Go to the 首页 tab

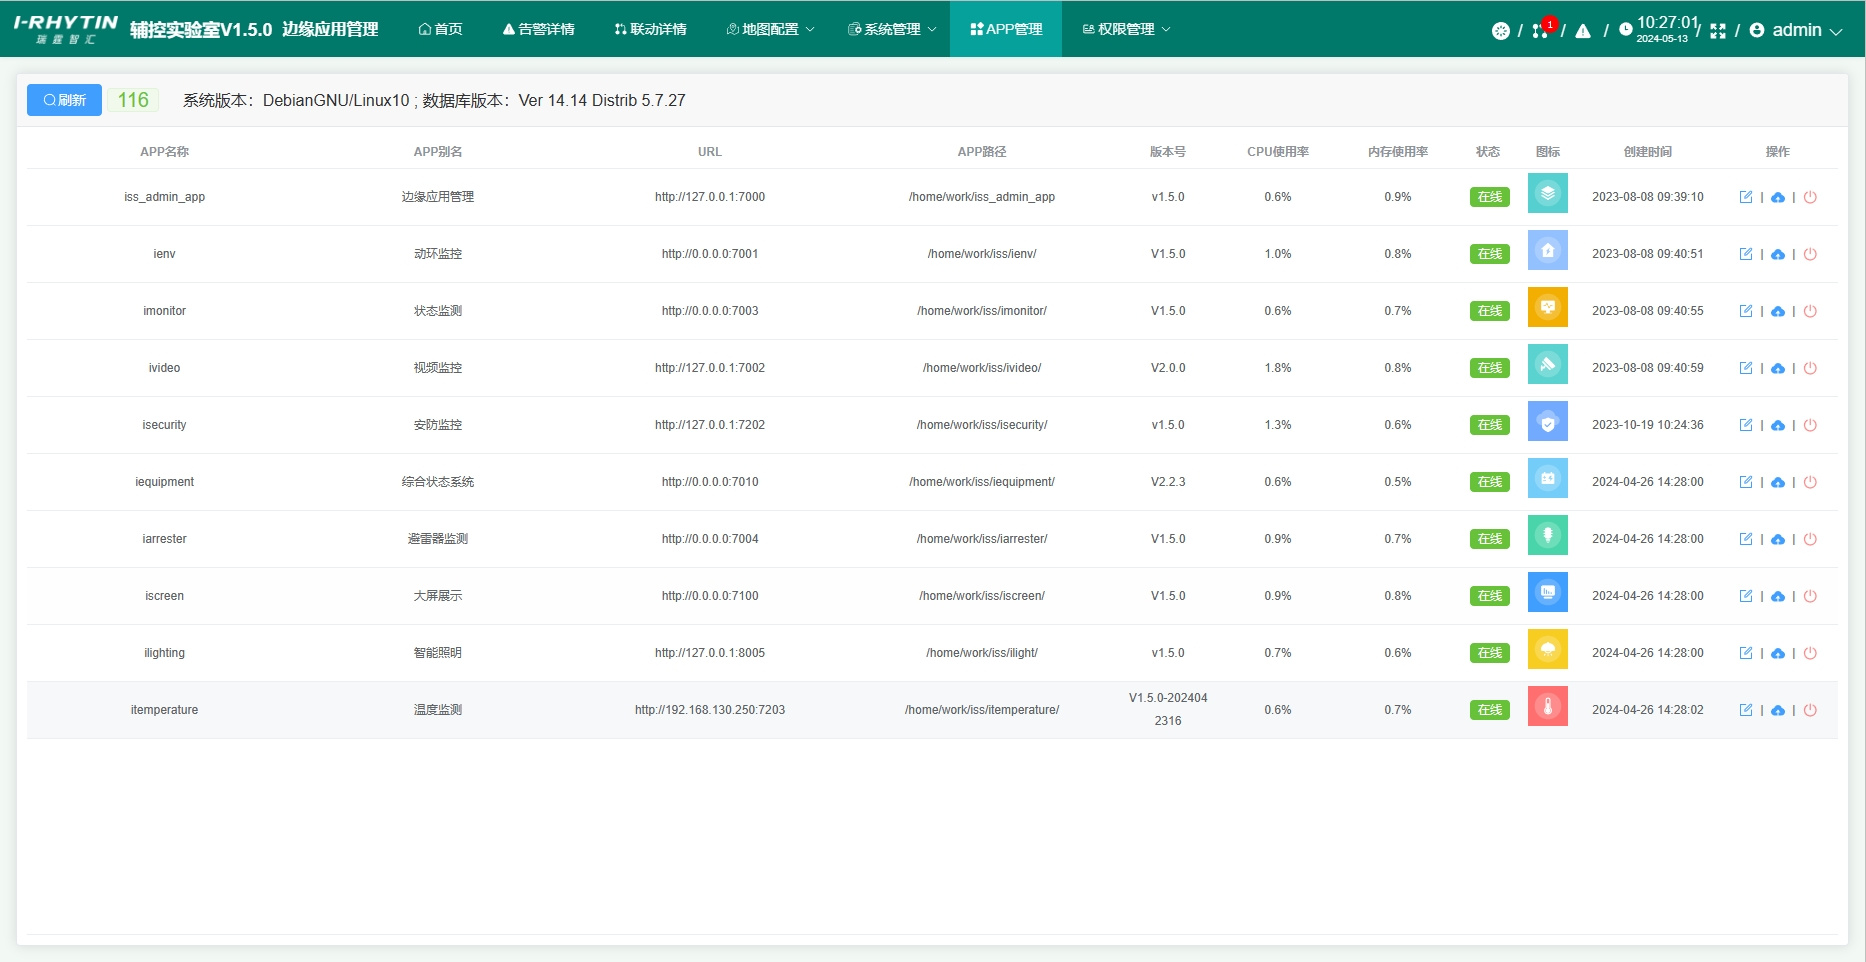[440, 29]
